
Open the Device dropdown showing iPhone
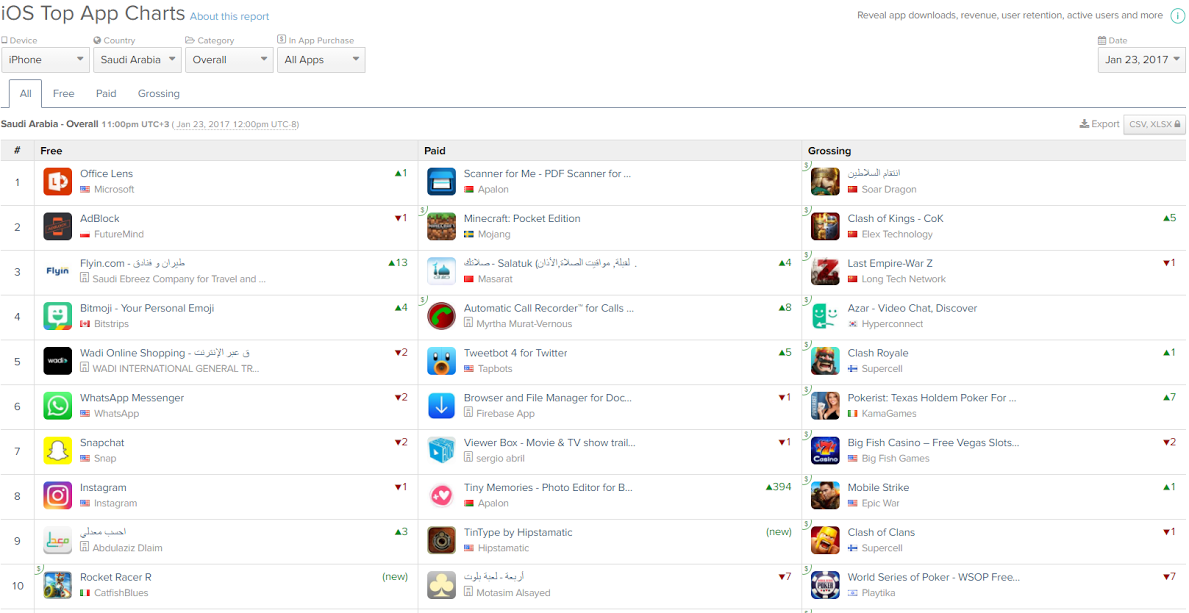[46, 60]
